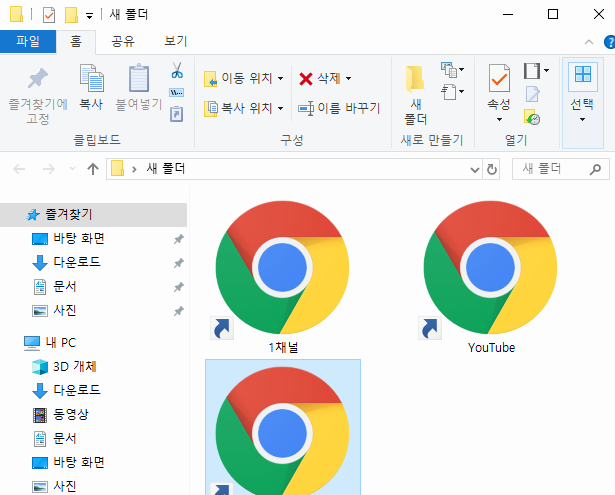Click the New folder quick access toolbar icon
Screen dimensions: 615x495
pyautogui.click(x=71, y=15)
